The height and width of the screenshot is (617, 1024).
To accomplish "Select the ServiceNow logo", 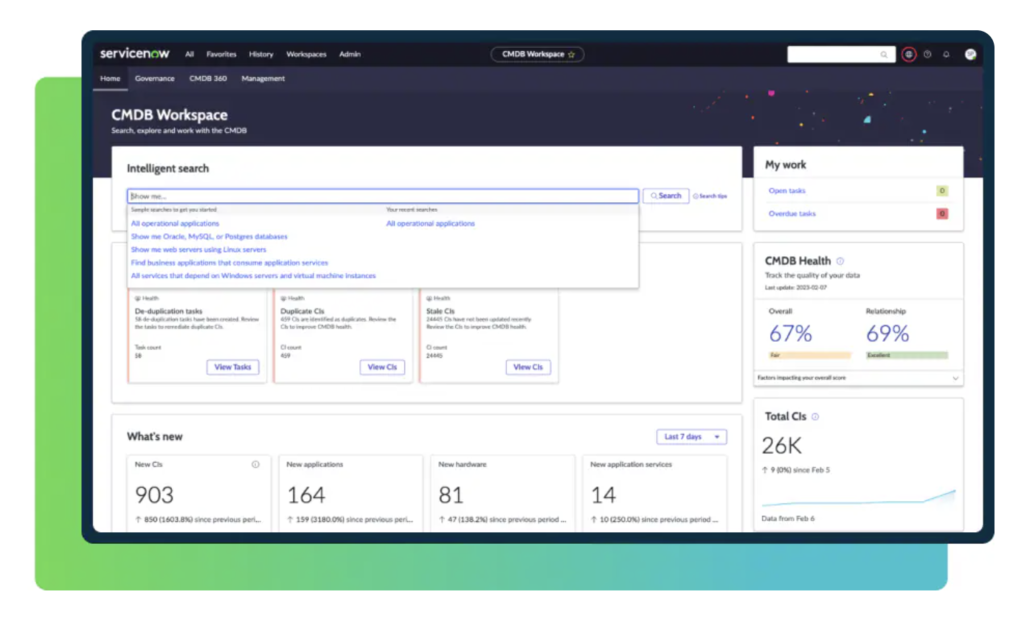I will [x=133, y=54].
